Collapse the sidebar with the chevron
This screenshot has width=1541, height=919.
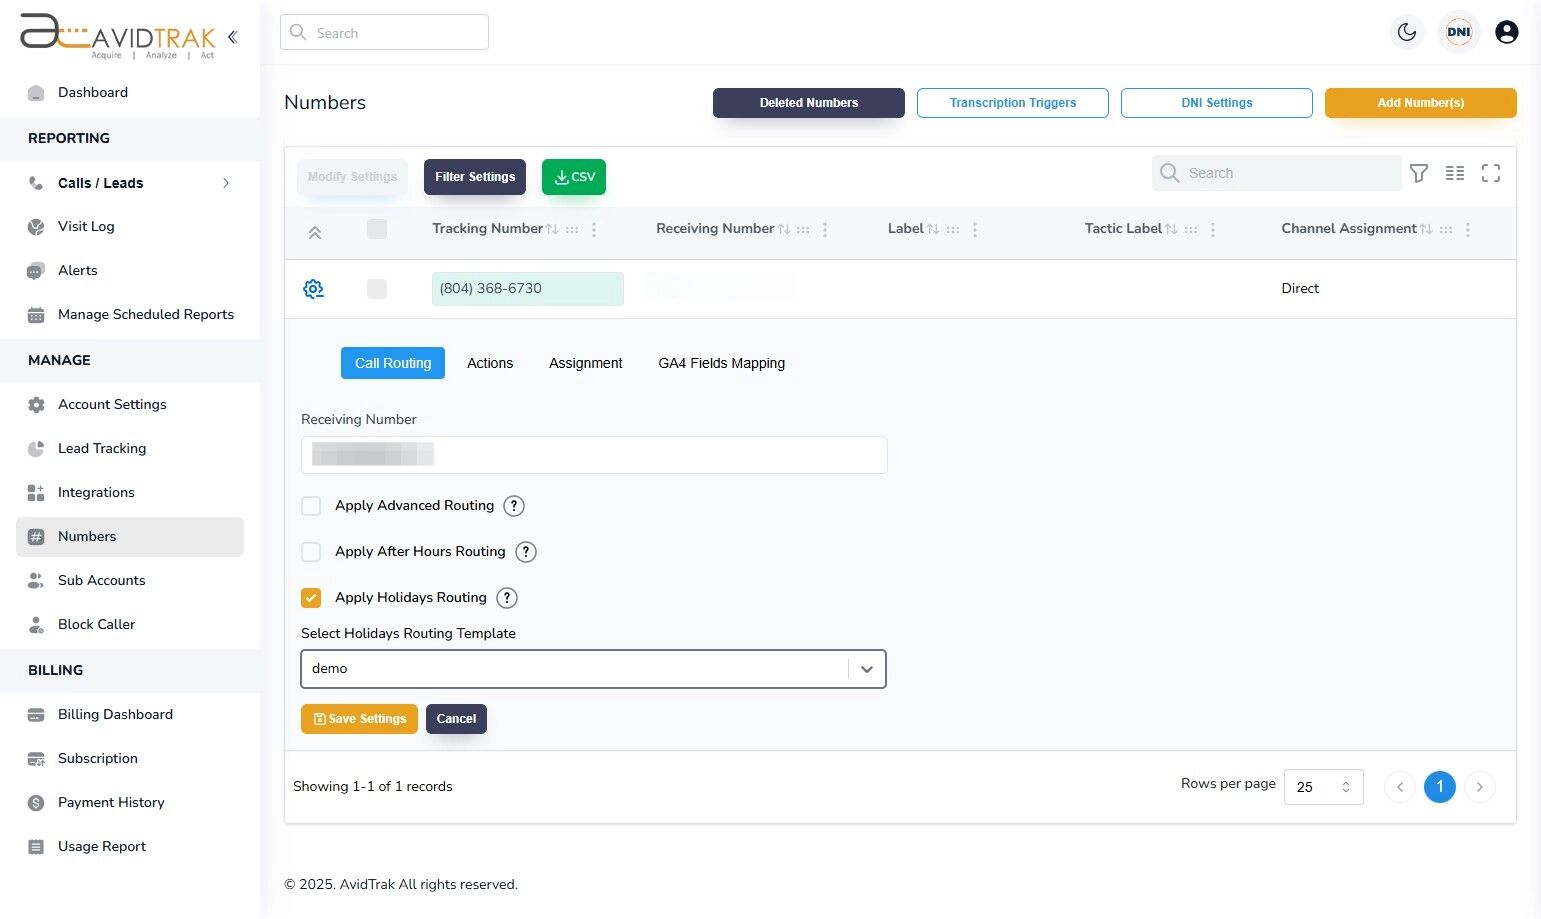click(232, 36)
